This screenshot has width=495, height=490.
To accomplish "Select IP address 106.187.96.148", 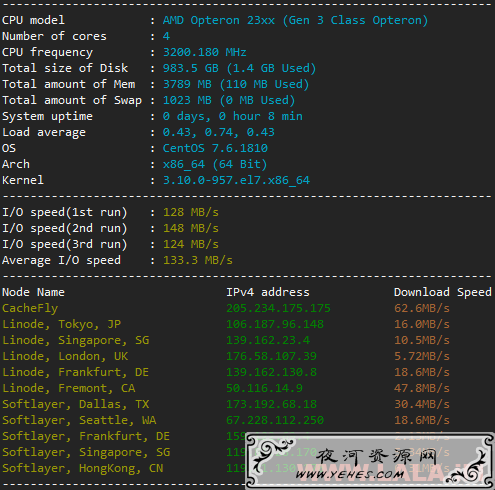I will click(x=275, y=324).
